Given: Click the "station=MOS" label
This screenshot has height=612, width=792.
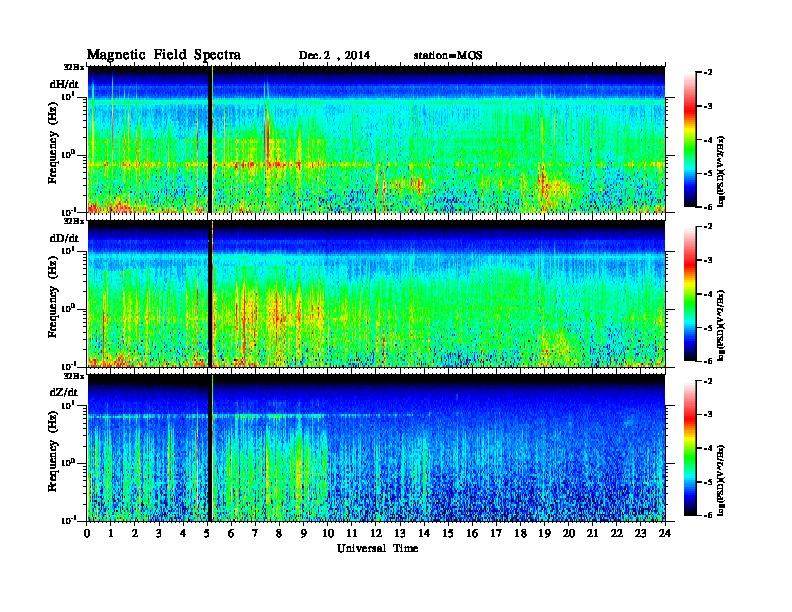Looking at the screenshot, I should pyautogui.click(x=448, y=55).
